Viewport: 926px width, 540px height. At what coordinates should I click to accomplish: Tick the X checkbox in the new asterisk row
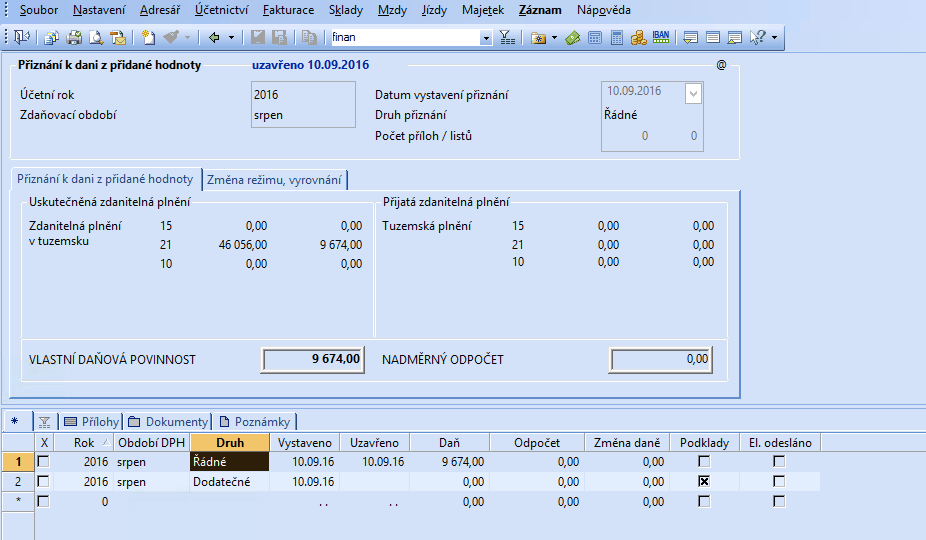pyautogui.click(x=43, y=502)
